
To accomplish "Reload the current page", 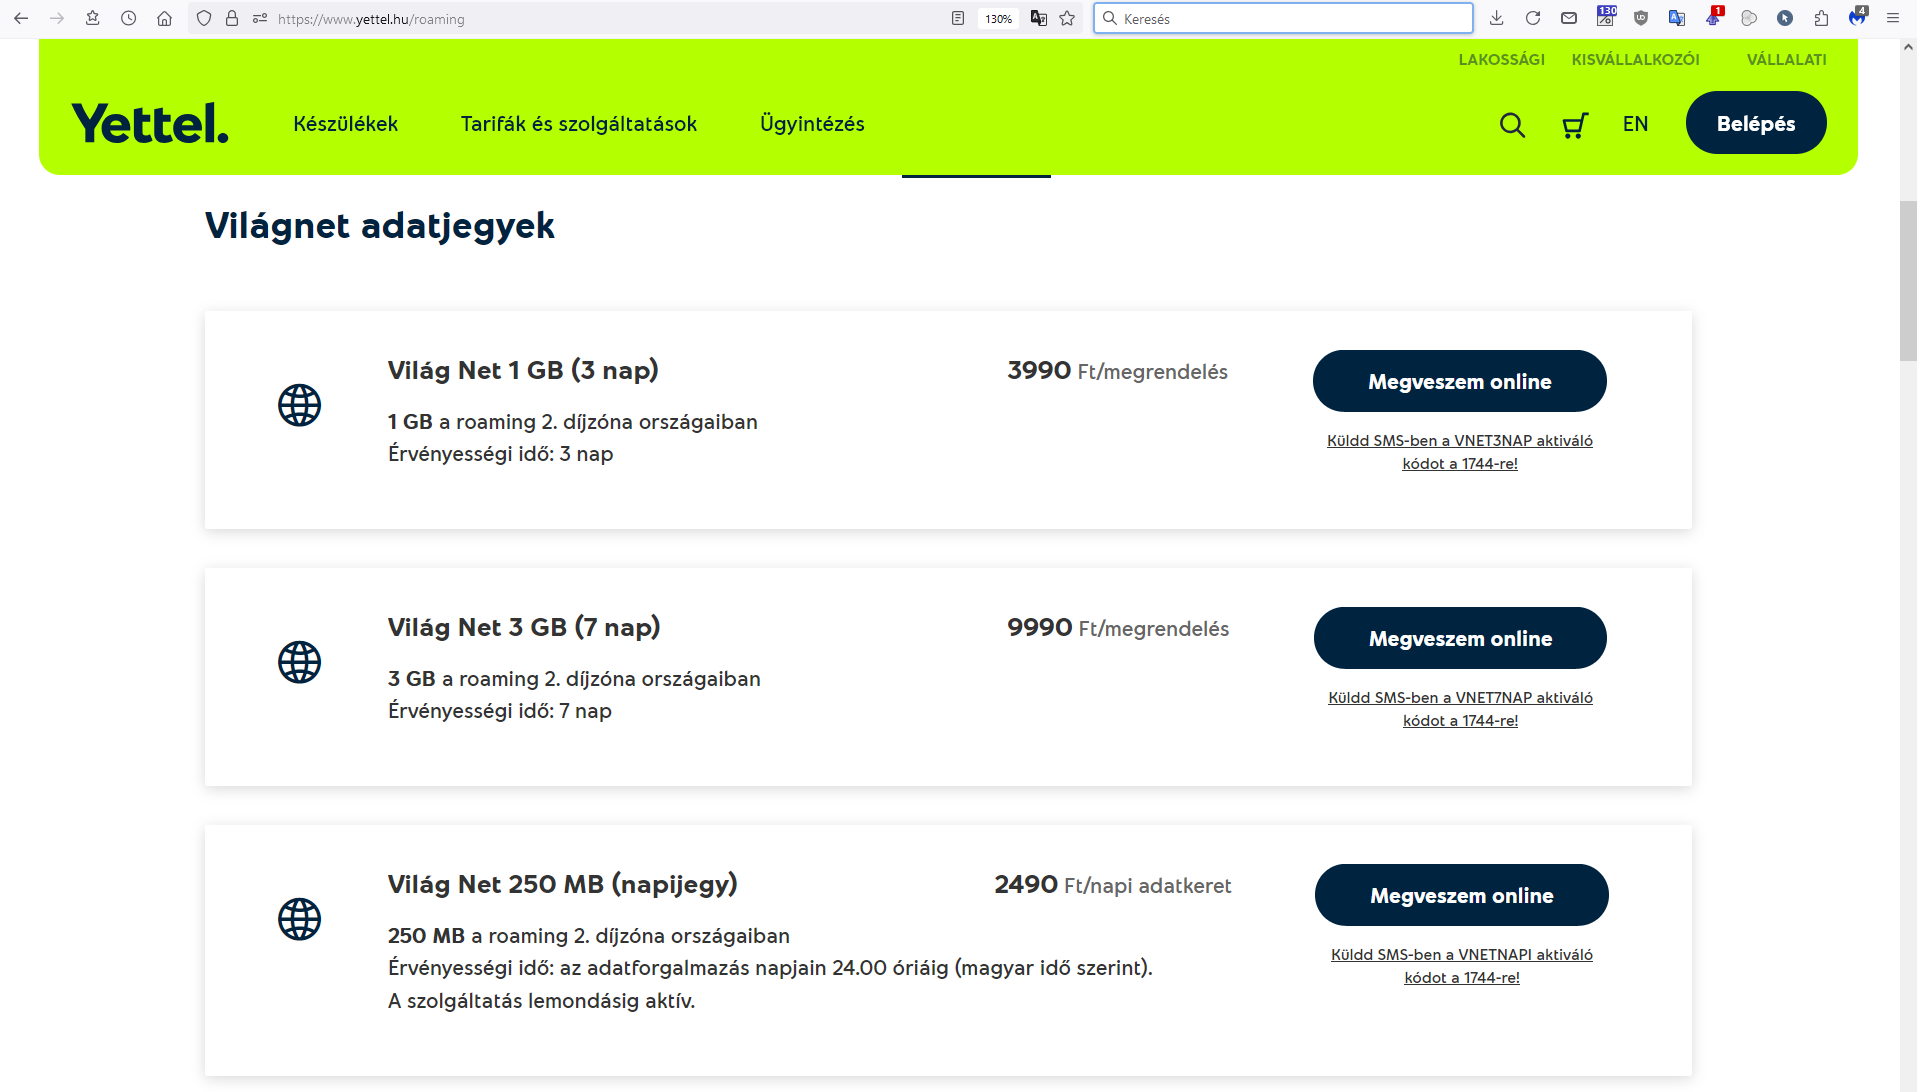I will [x=1533, y=18].
